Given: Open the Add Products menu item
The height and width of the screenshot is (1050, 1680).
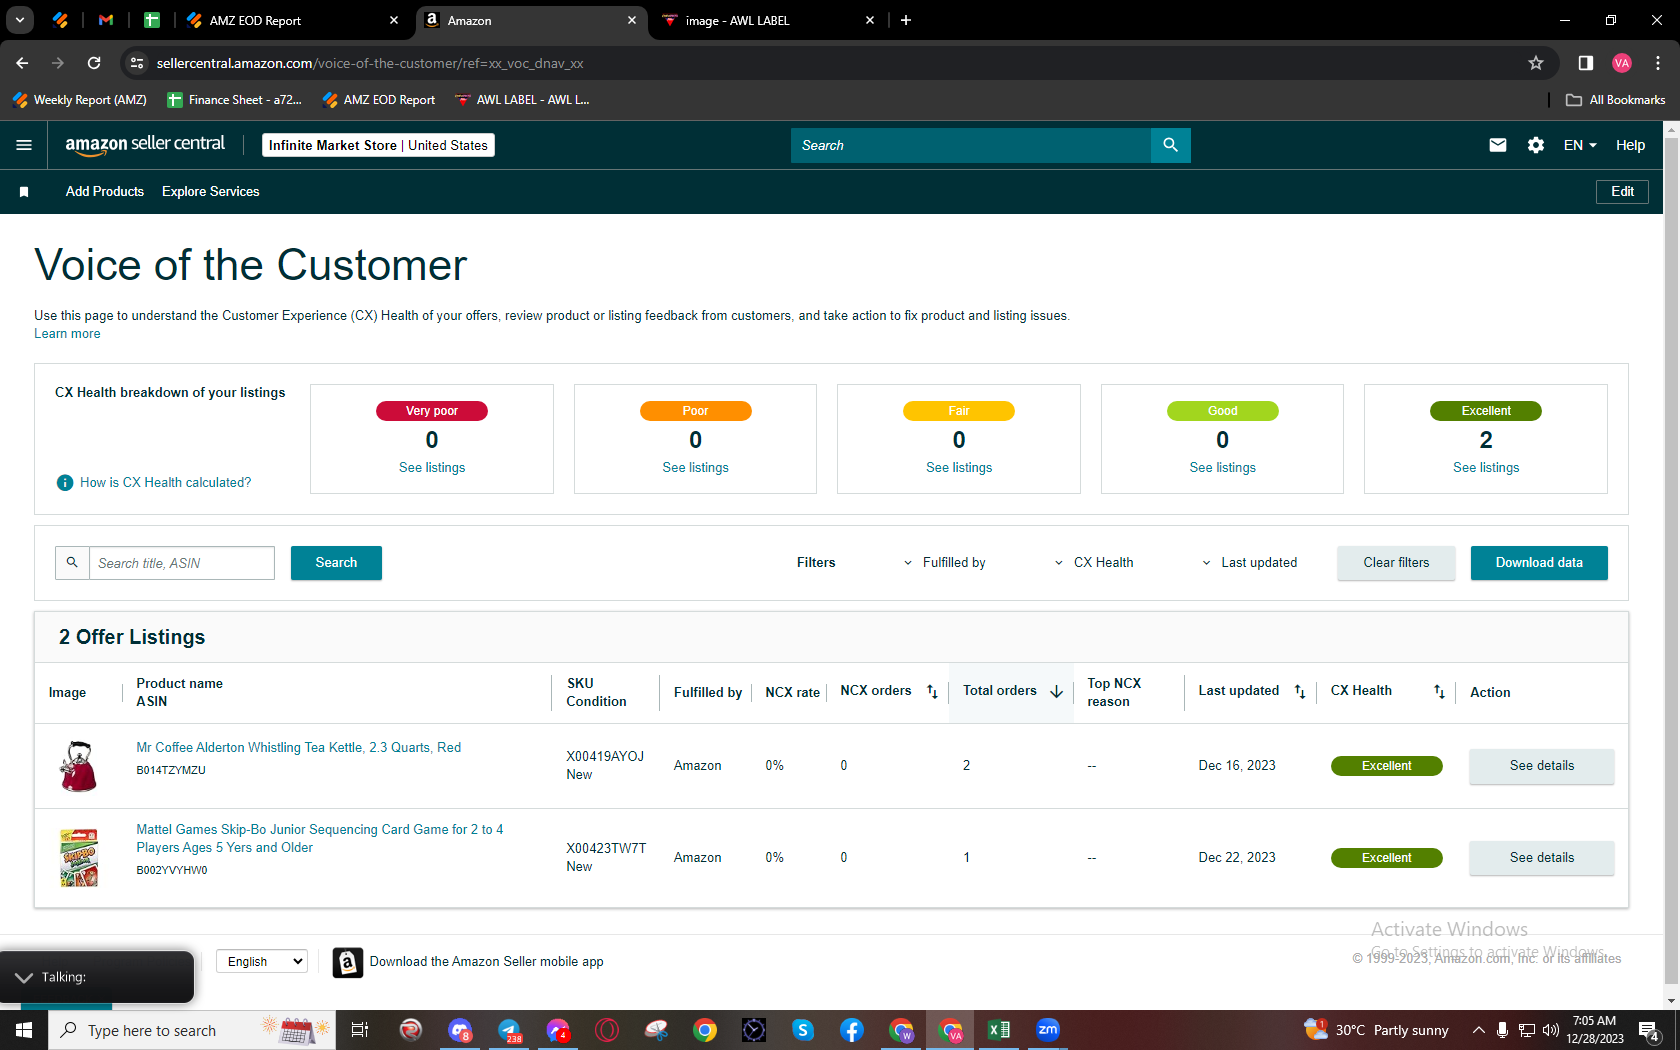Looking at the screenshot, I should click(x=105, y=192).
